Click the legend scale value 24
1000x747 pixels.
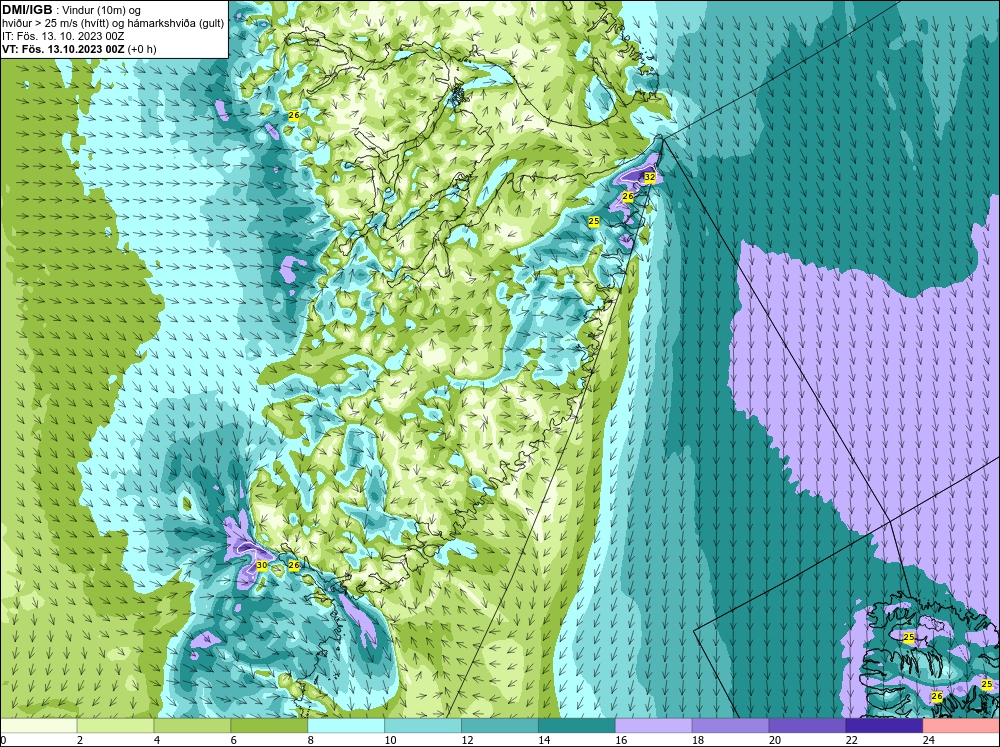pos(929,740)
